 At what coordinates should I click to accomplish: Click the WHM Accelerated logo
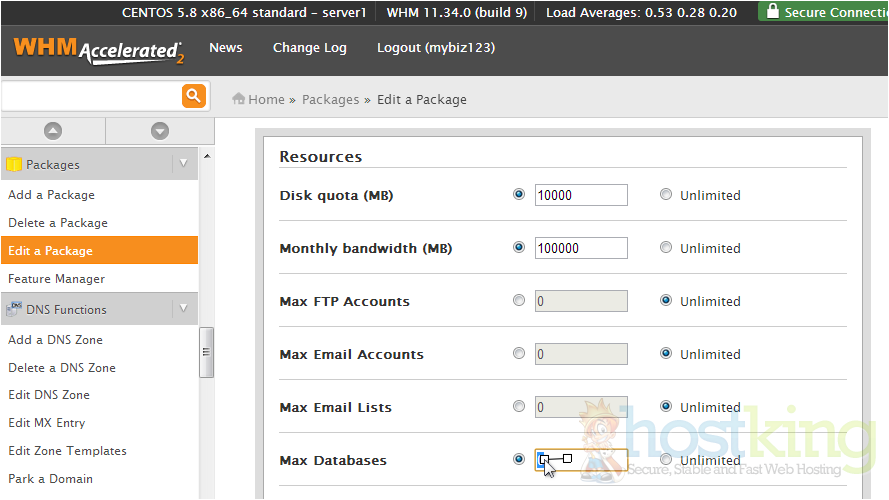tap(98, 50)
